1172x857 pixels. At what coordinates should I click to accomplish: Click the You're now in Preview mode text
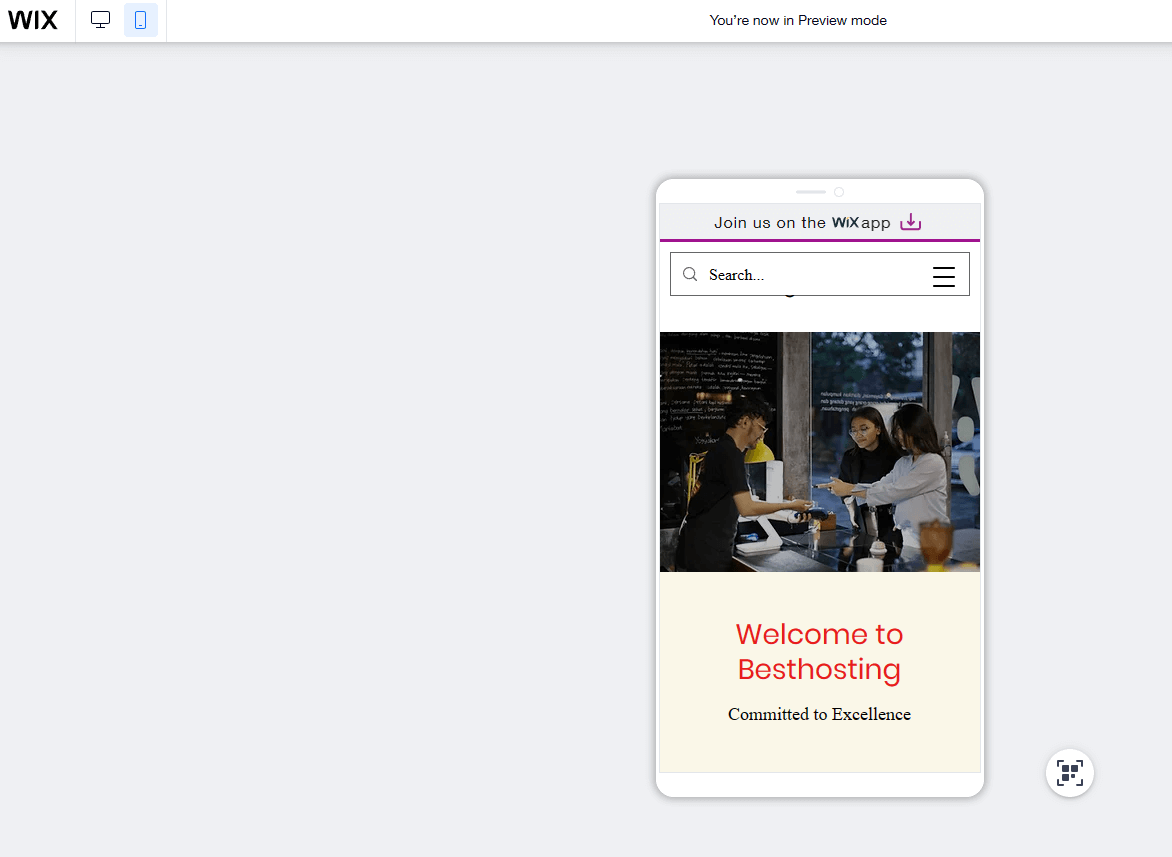coord(798,20)
